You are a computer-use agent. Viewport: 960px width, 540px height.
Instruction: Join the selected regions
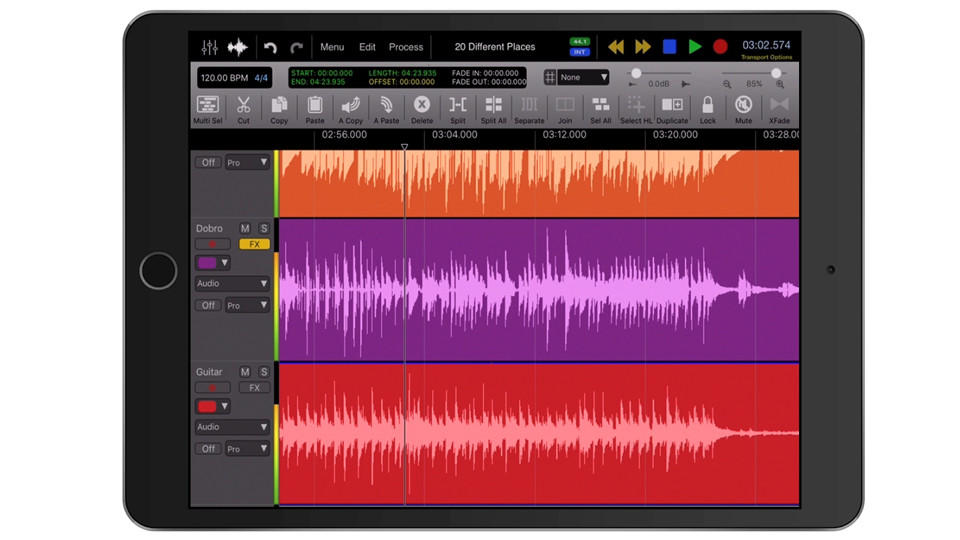(565, 110)
